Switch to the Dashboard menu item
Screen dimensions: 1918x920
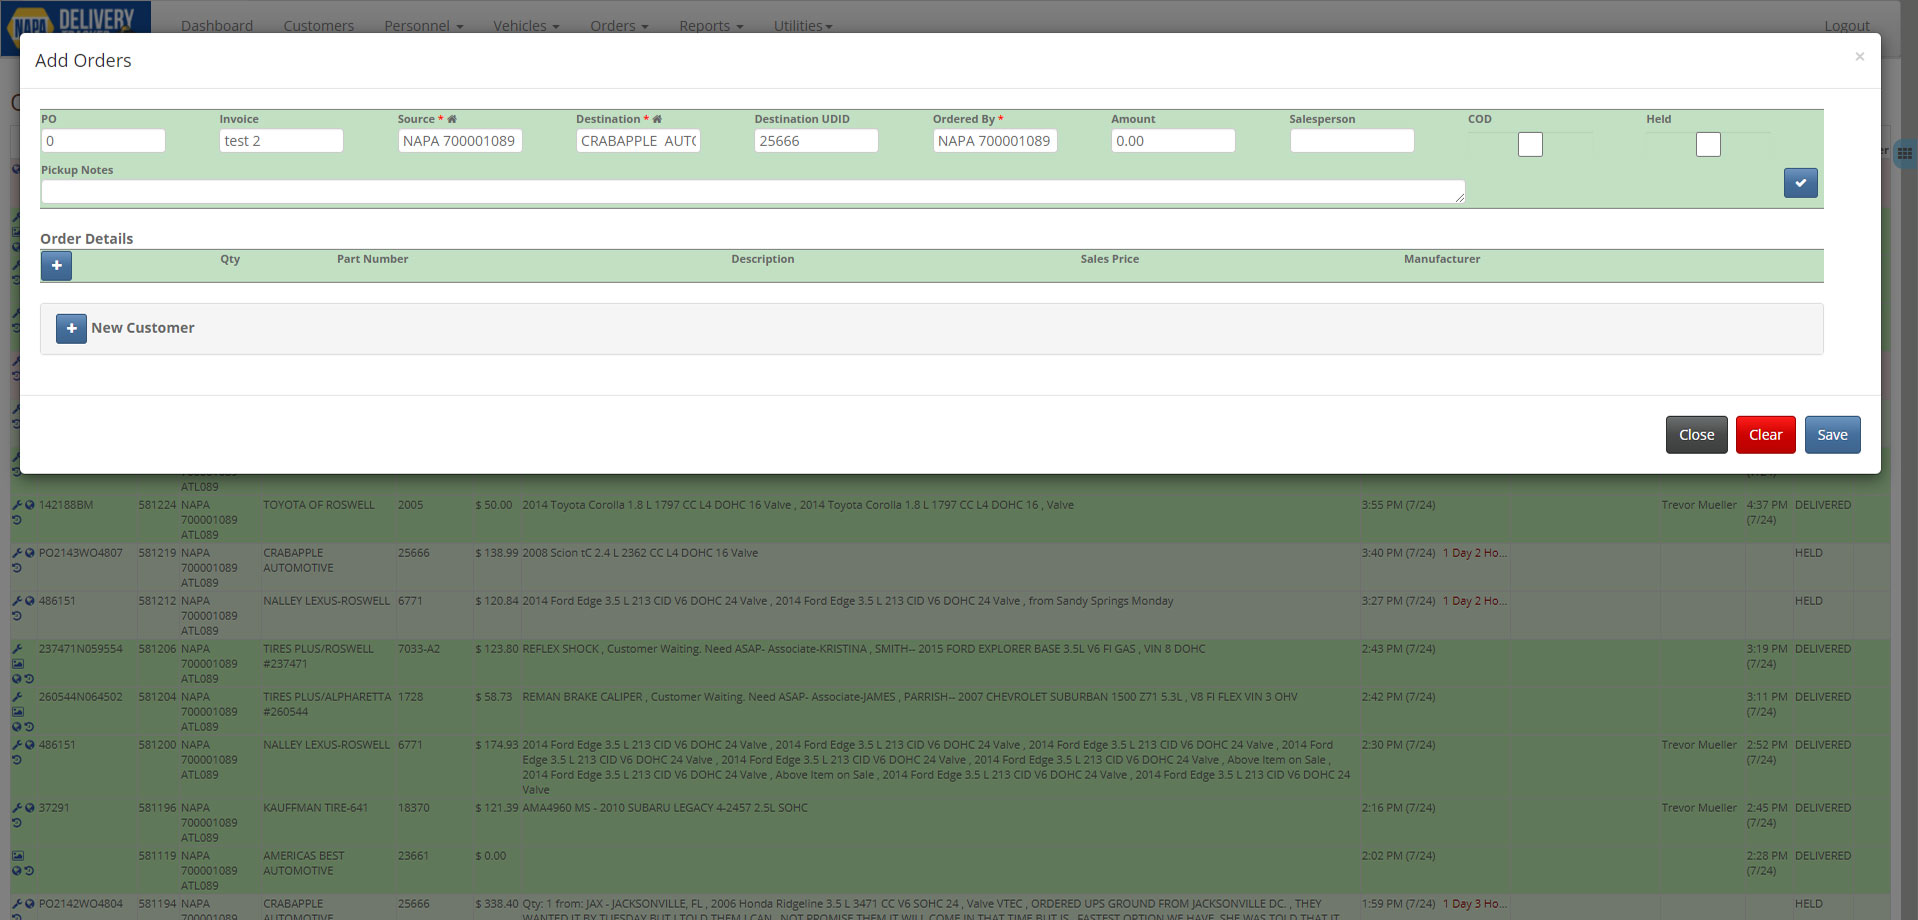point(216,25)
